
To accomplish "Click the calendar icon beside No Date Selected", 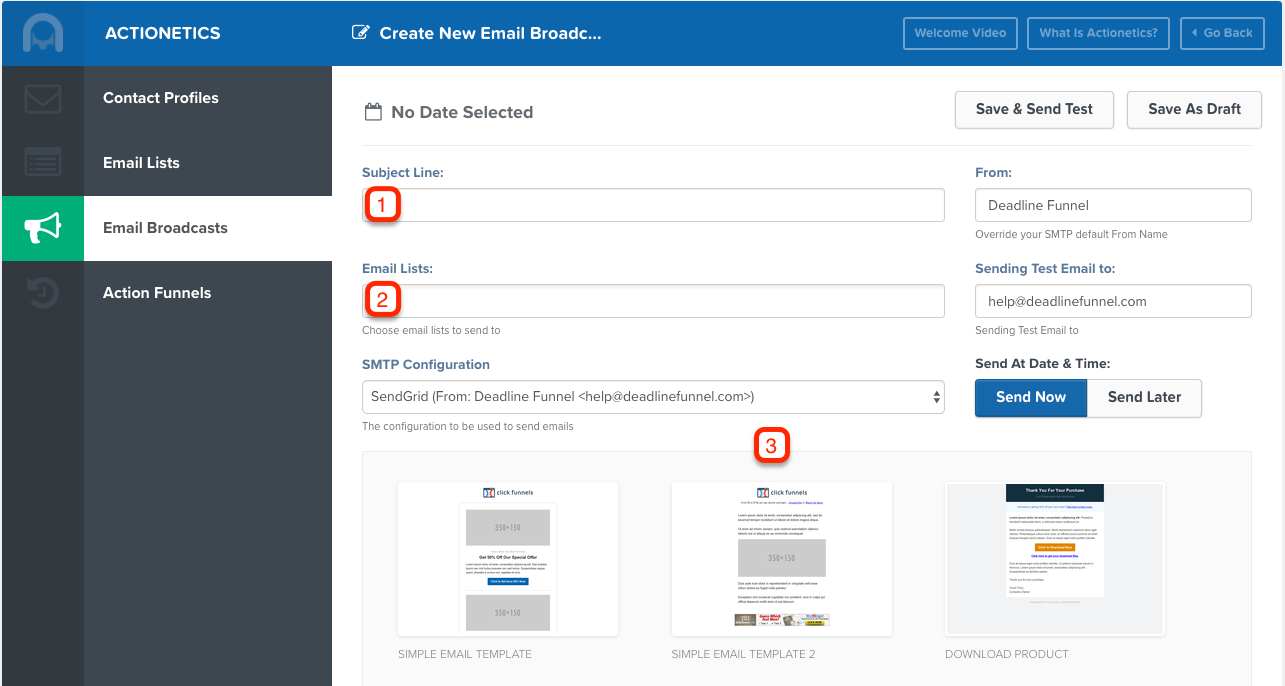I will pyautogui.click(x=372, y=112).
